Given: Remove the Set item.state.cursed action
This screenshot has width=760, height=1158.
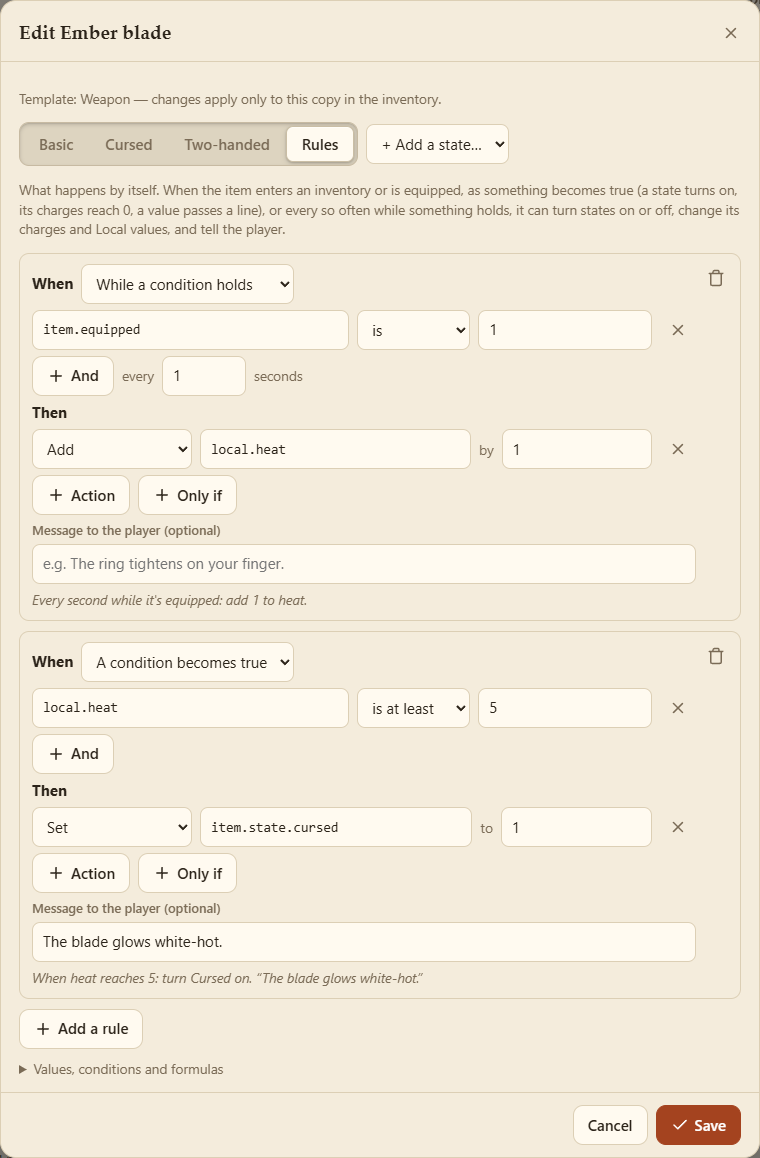Looking at the screenshot, I should tap(678, 827).
